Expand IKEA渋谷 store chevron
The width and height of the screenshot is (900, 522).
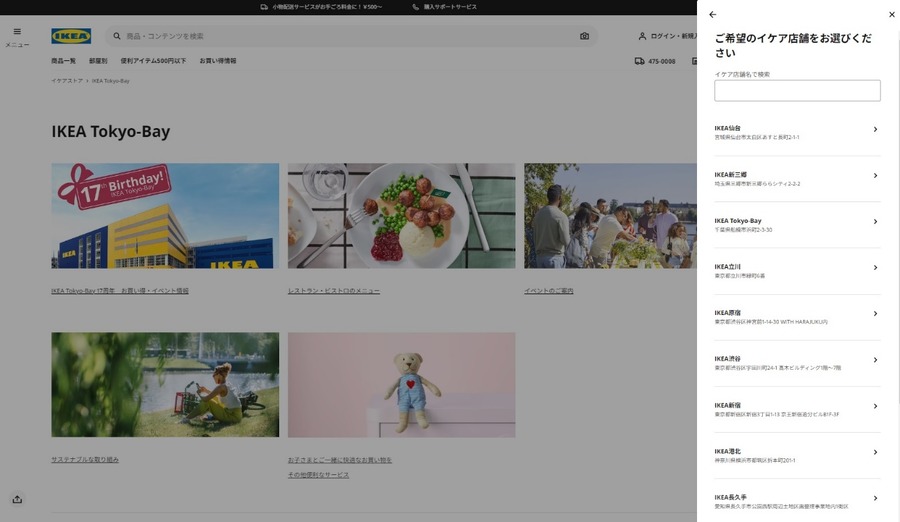click(875, 360)
